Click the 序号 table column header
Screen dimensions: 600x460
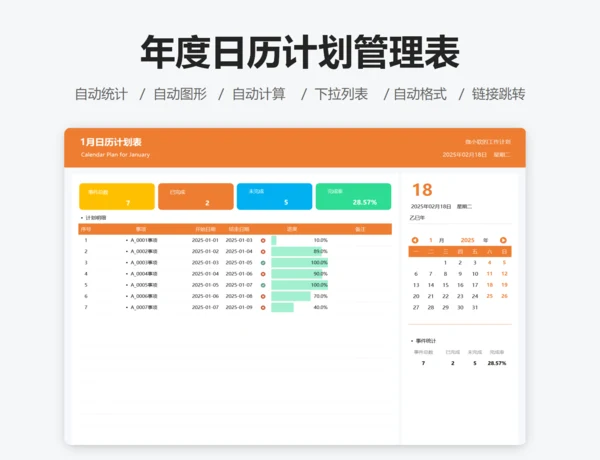coord(86,229)
